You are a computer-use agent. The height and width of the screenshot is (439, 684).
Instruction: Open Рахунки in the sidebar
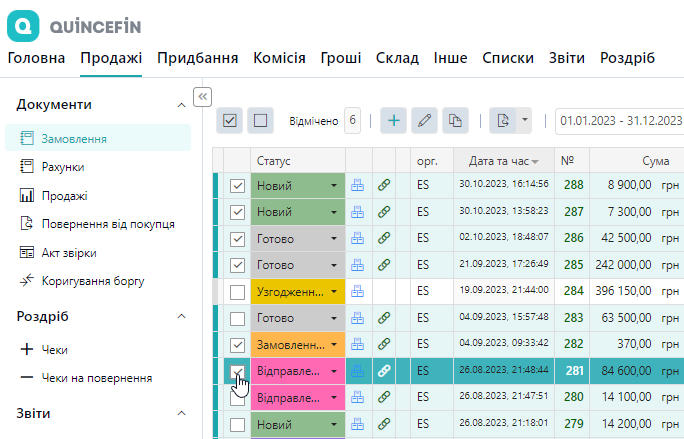coord(62,167)
